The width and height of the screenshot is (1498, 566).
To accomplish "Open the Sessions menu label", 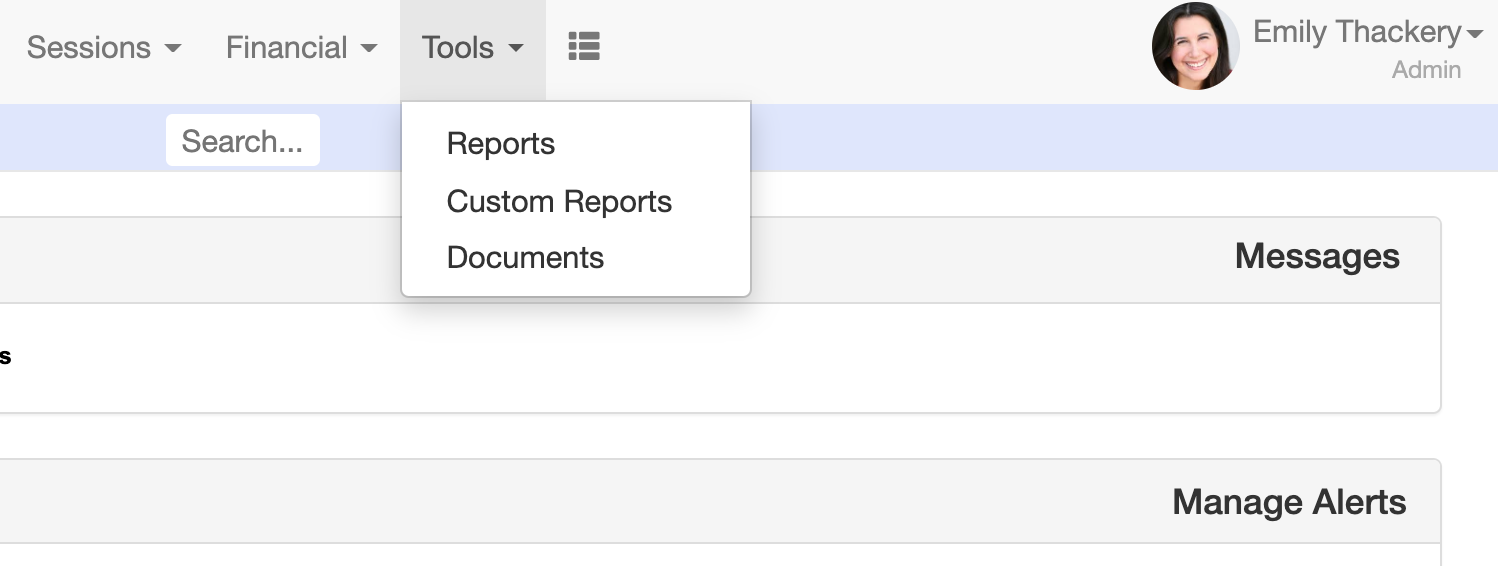I will [x=88, y=48].
